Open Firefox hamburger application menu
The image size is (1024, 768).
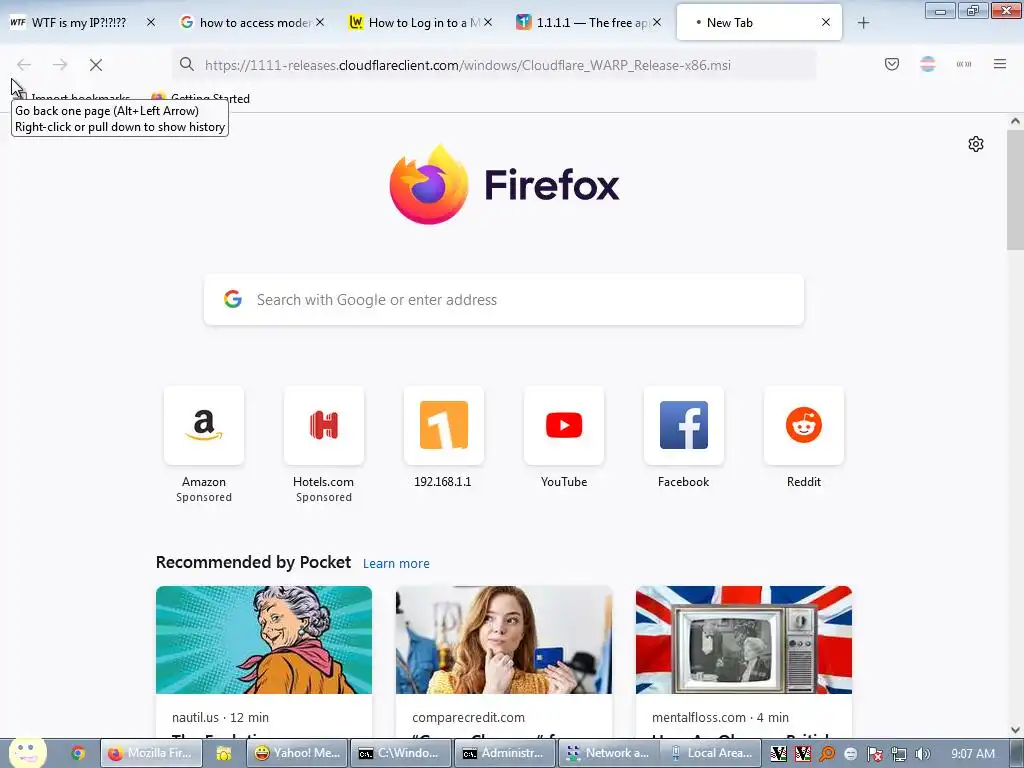999,64
